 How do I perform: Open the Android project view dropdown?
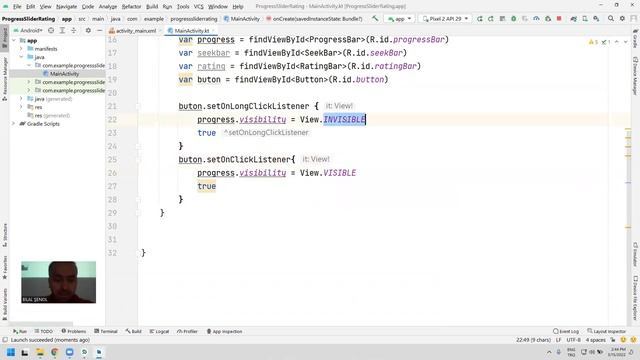click(29, 31)
